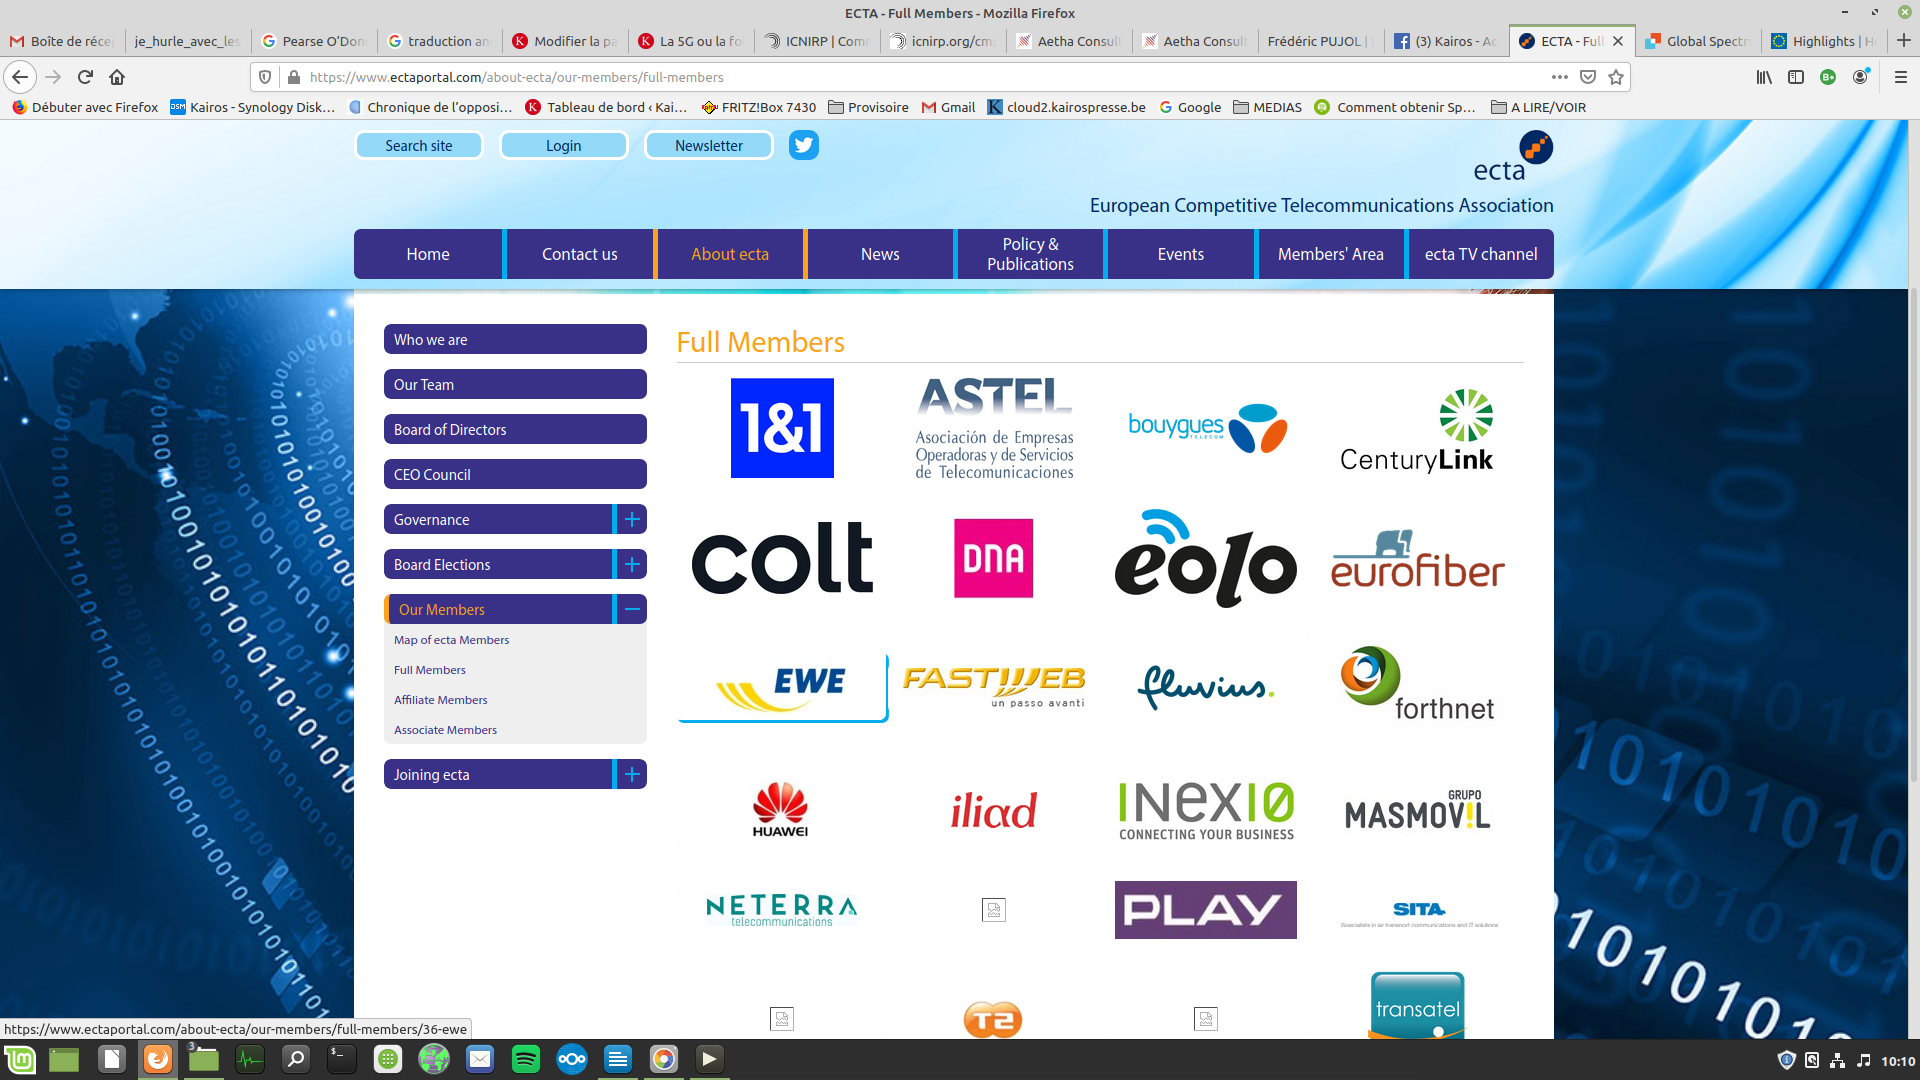Open the Events navigation item
The width and height of the screenshot is (1920, 1080).
point(1181,254)
